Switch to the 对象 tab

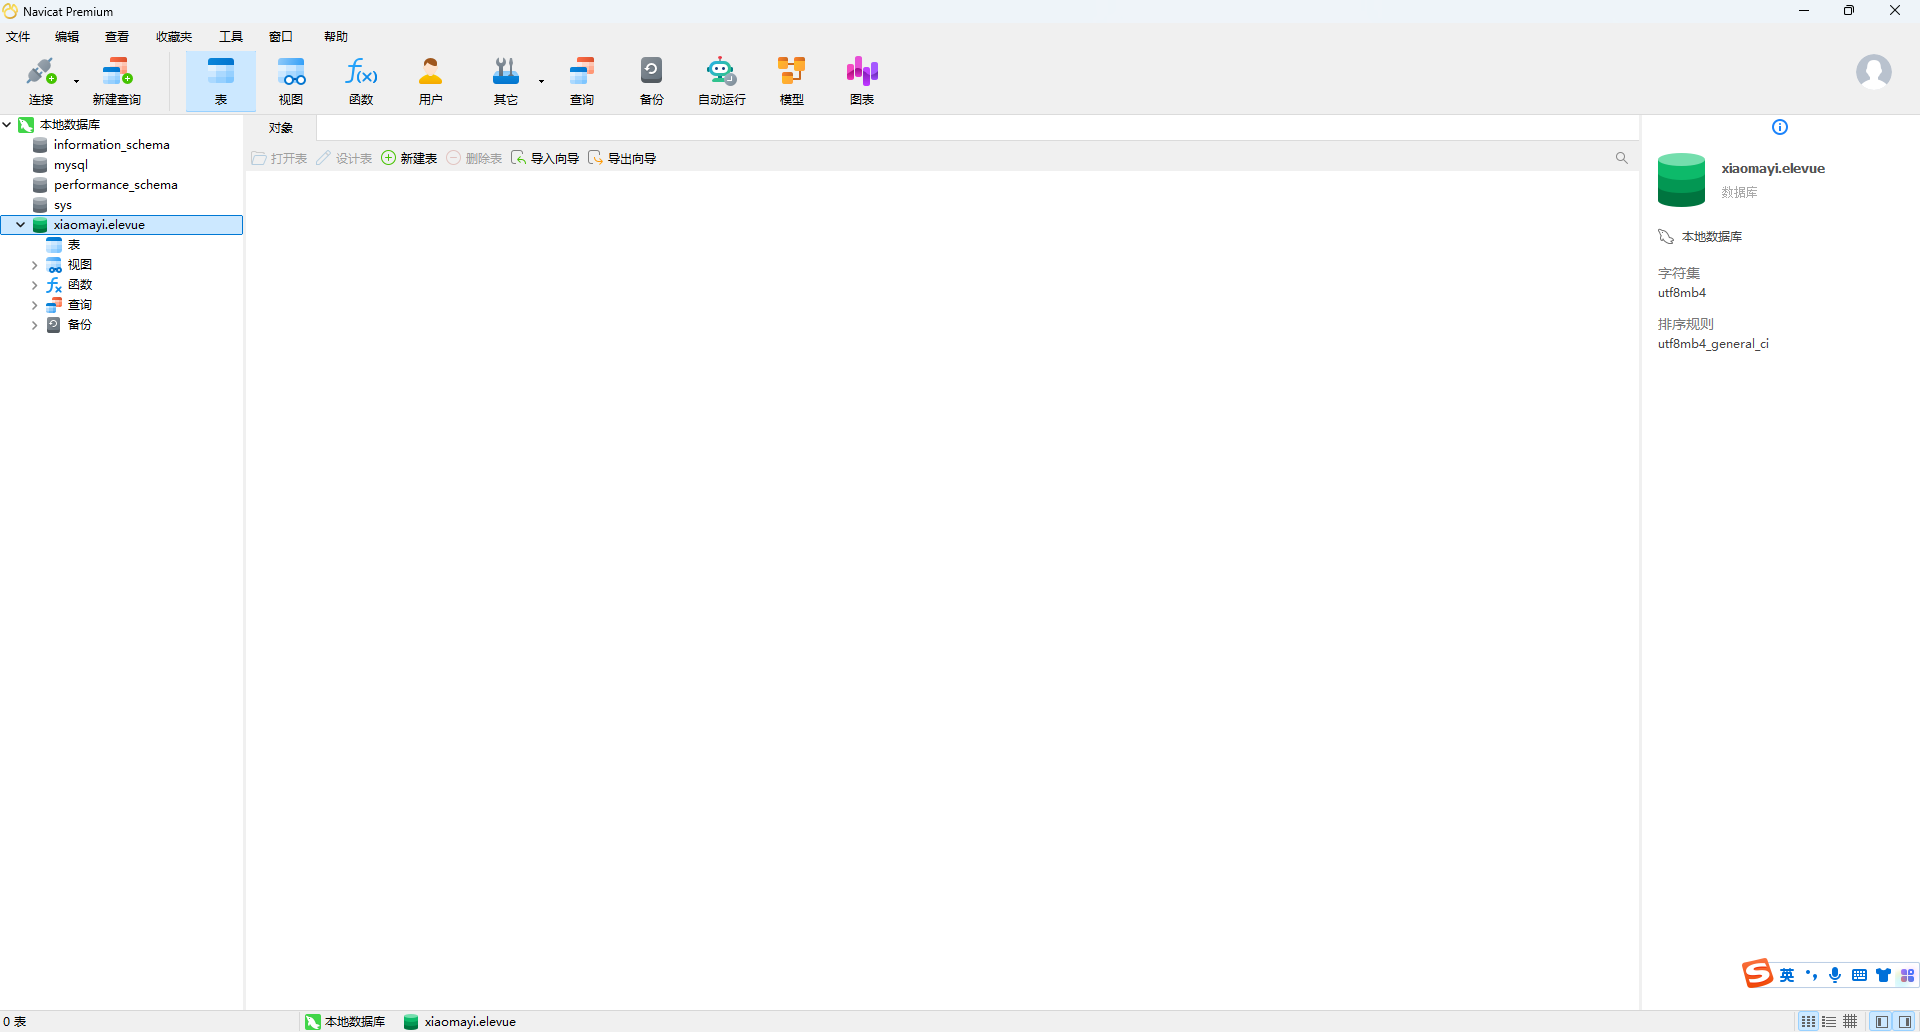pyautogui.click(x=281, y=128)
